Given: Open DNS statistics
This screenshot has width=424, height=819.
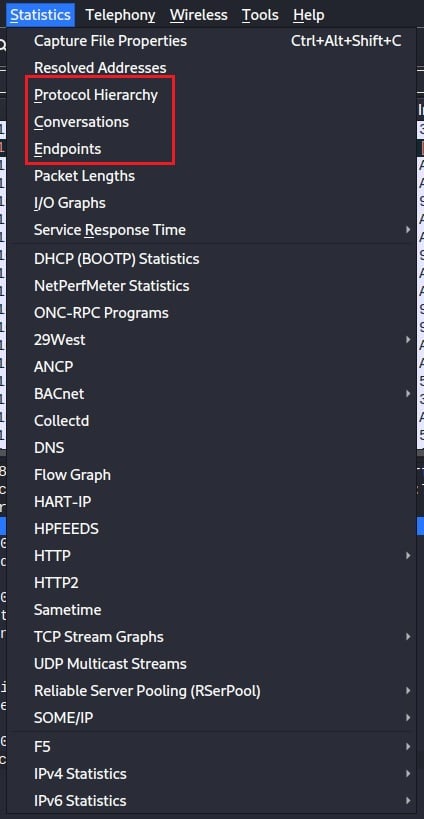Looking at the screenshot, I should tap(211, 448).
